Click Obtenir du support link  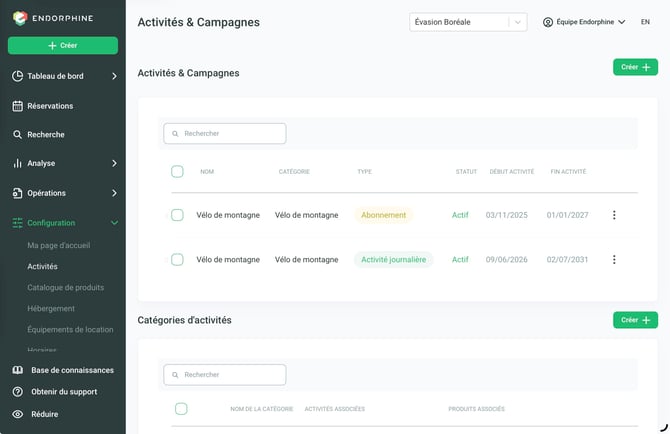tap(64, 392)
